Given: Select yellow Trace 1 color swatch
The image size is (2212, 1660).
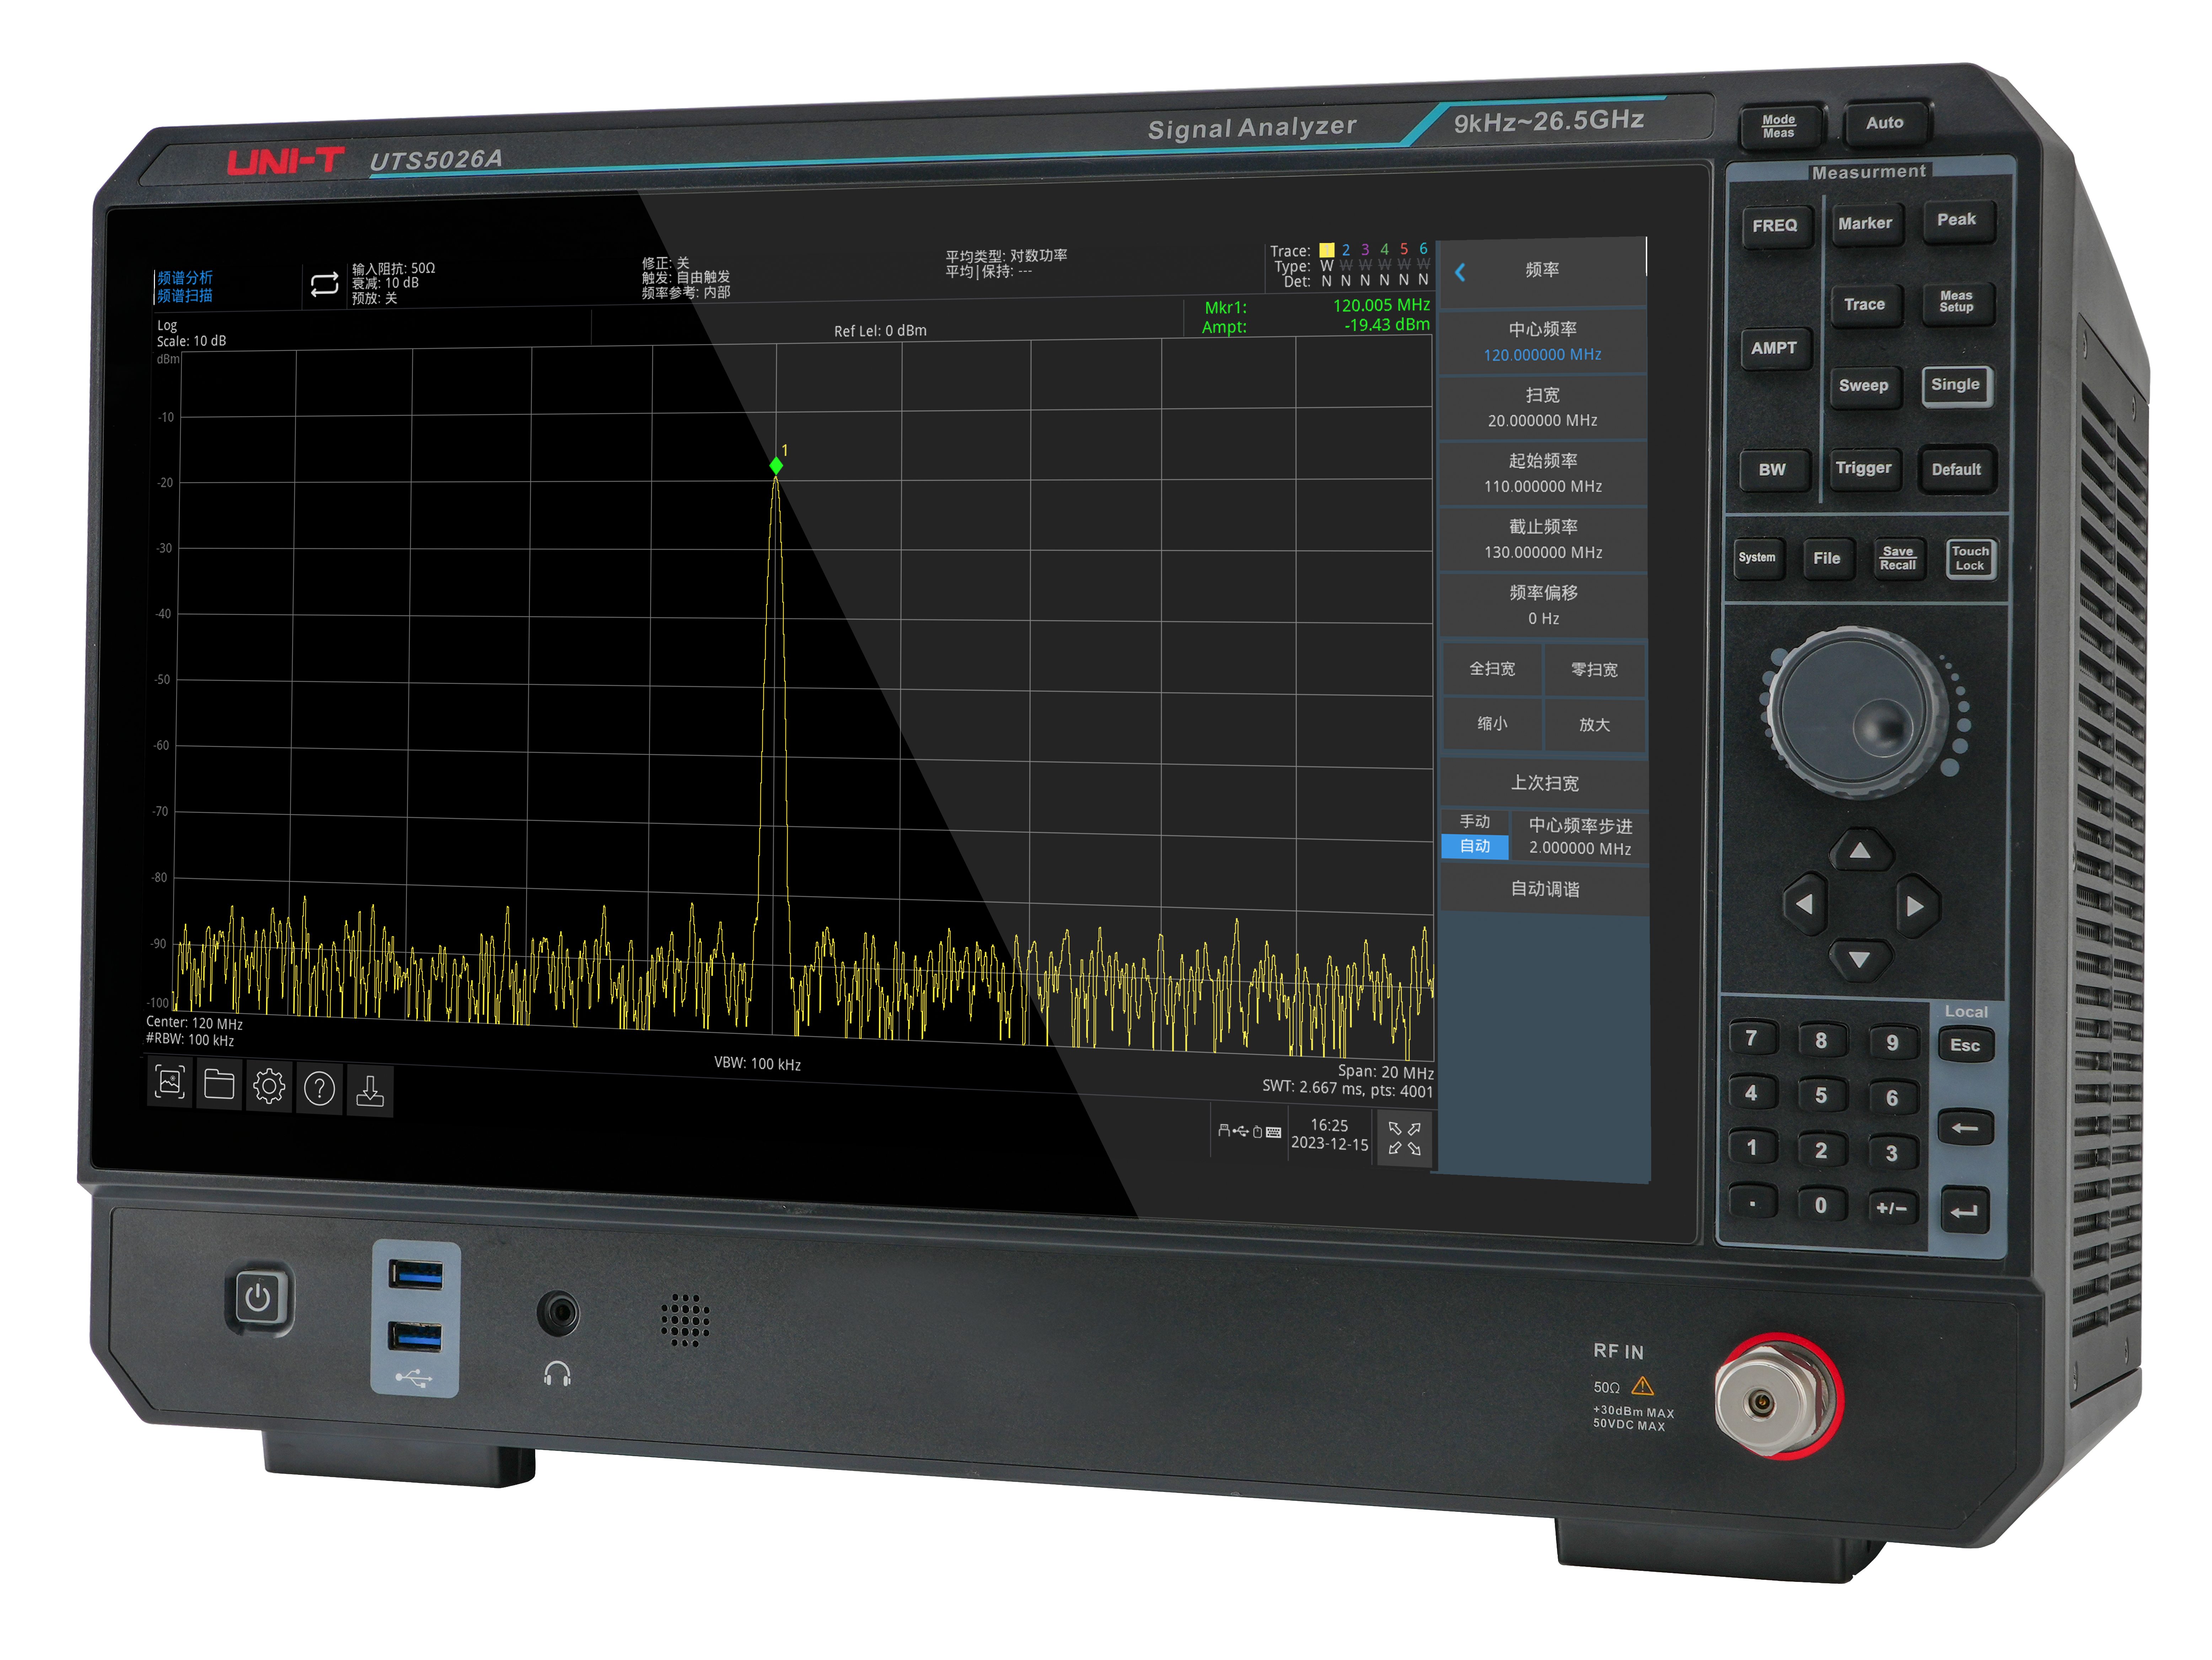Looking at the screenshot, I should tap(1327, 250).
